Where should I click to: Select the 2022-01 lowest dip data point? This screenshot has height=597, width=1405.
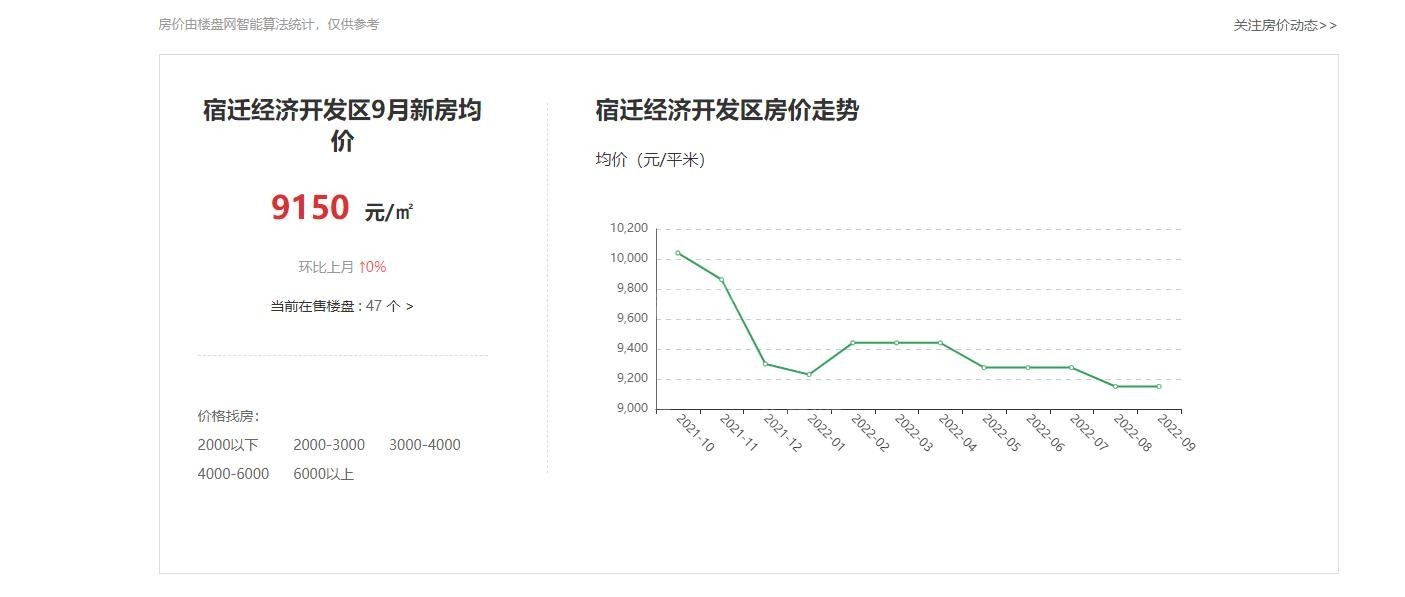point(809,374)
